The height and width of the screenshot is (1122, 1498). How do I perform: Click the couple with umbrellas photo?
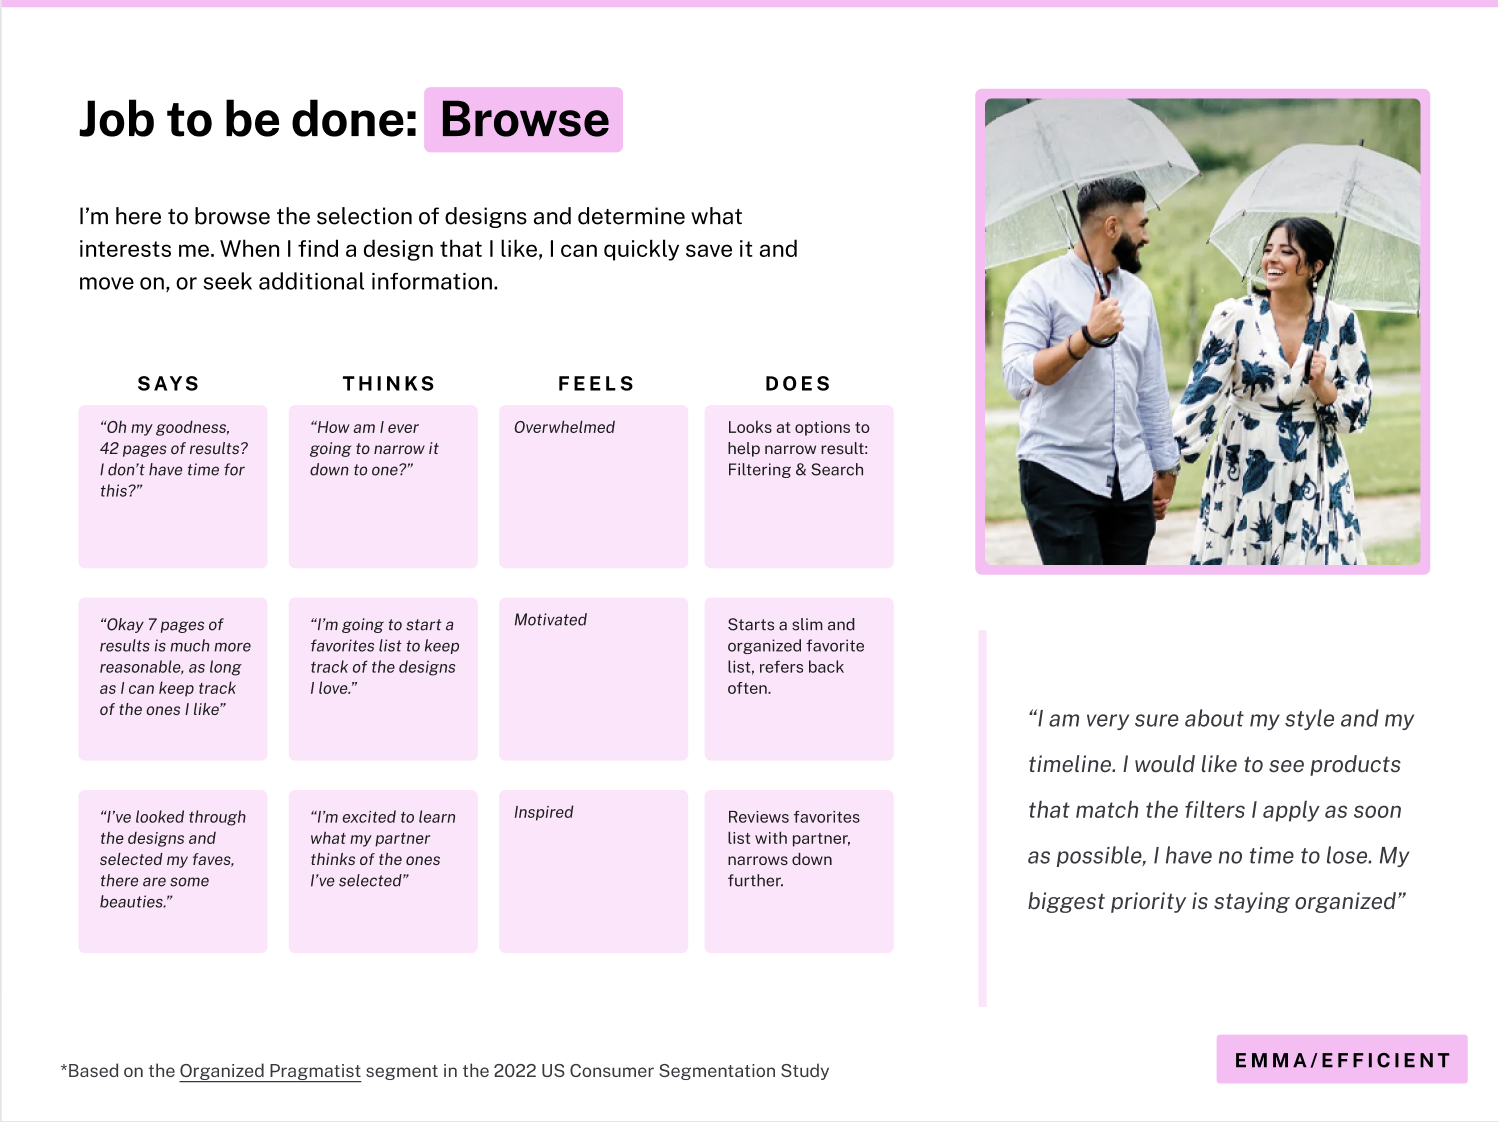1203,332
